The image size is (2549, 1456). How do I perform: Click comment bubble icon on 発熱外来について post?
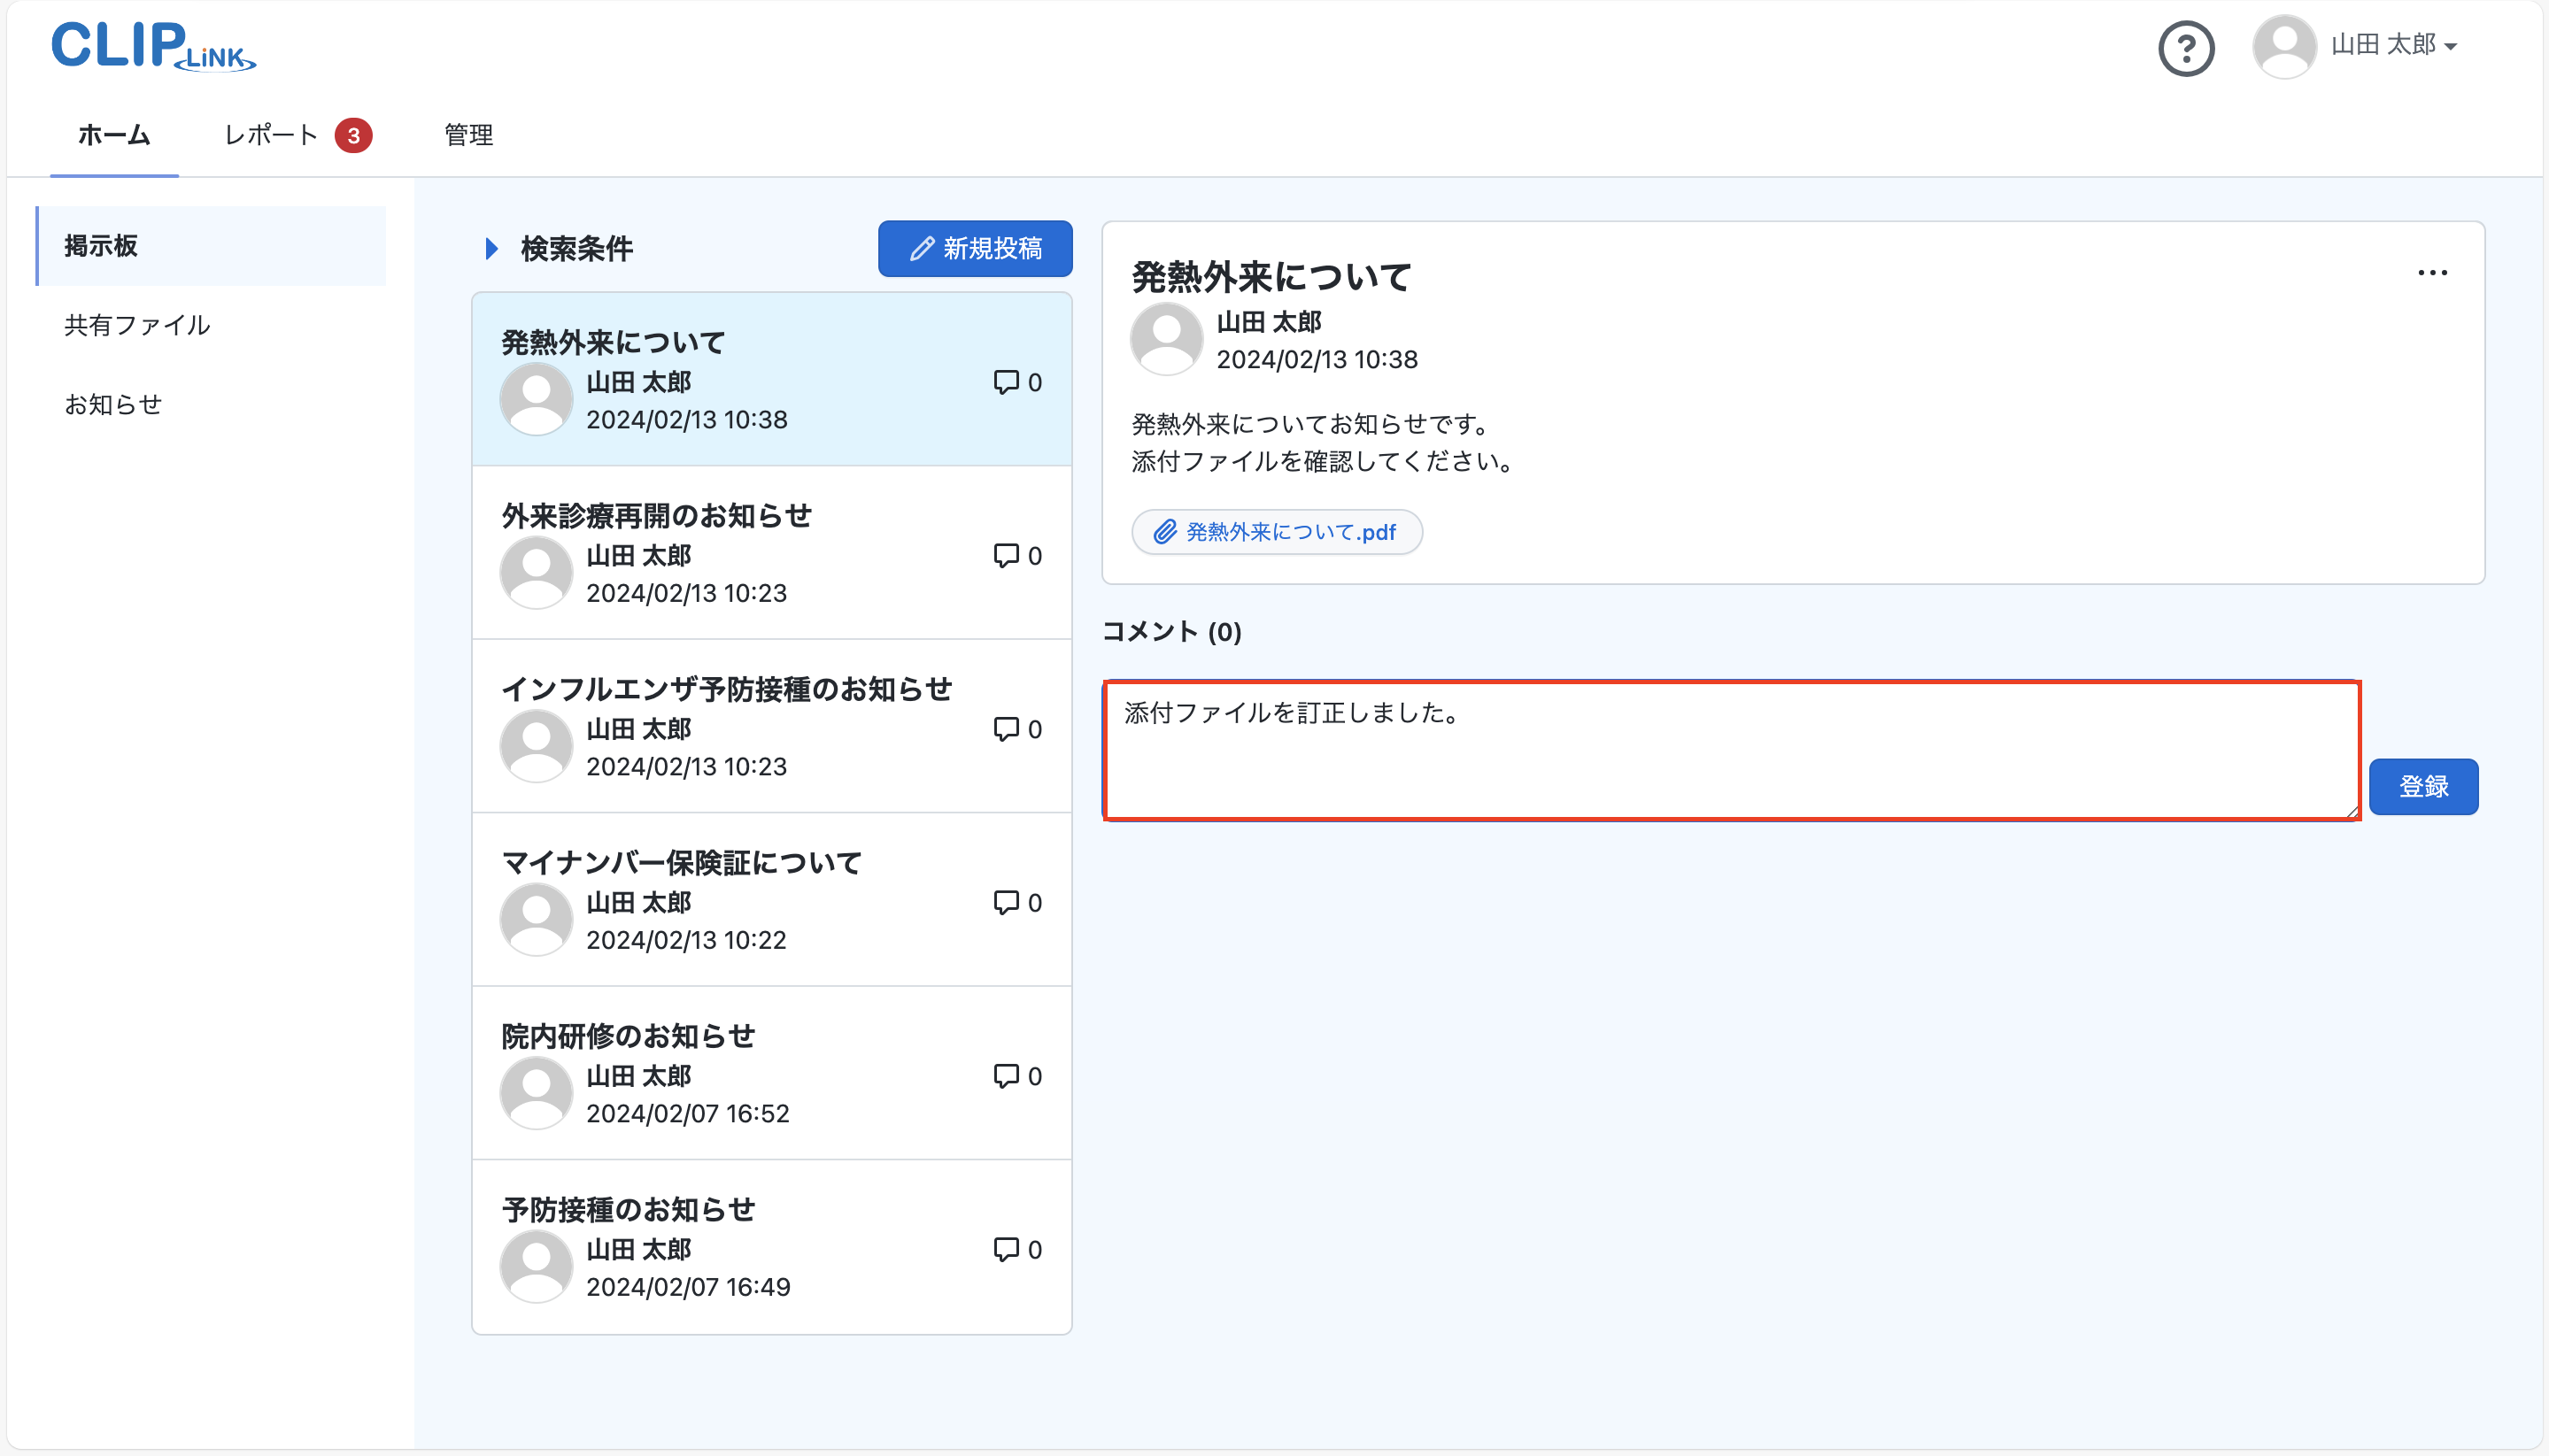1005,382
